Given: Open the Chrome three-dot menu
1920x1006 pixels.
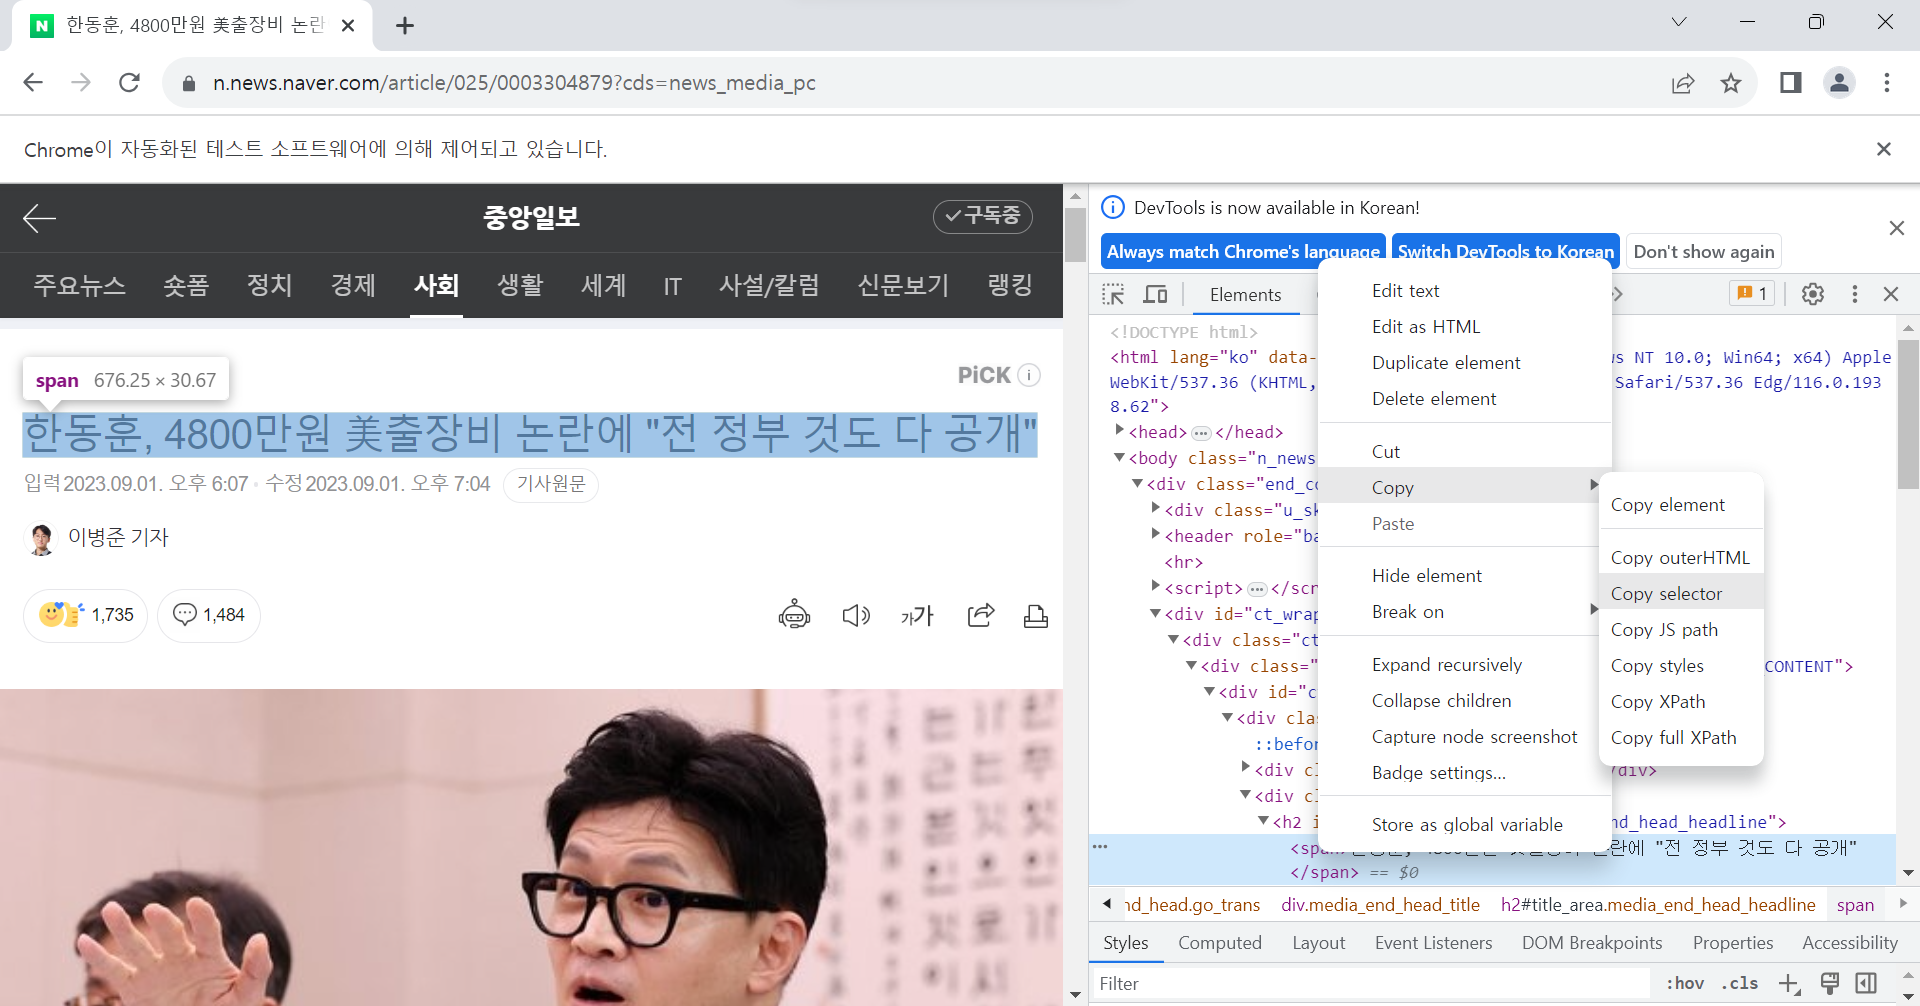Looking at the screenshot, I should pyautogui.click(x=1887, y=83).
